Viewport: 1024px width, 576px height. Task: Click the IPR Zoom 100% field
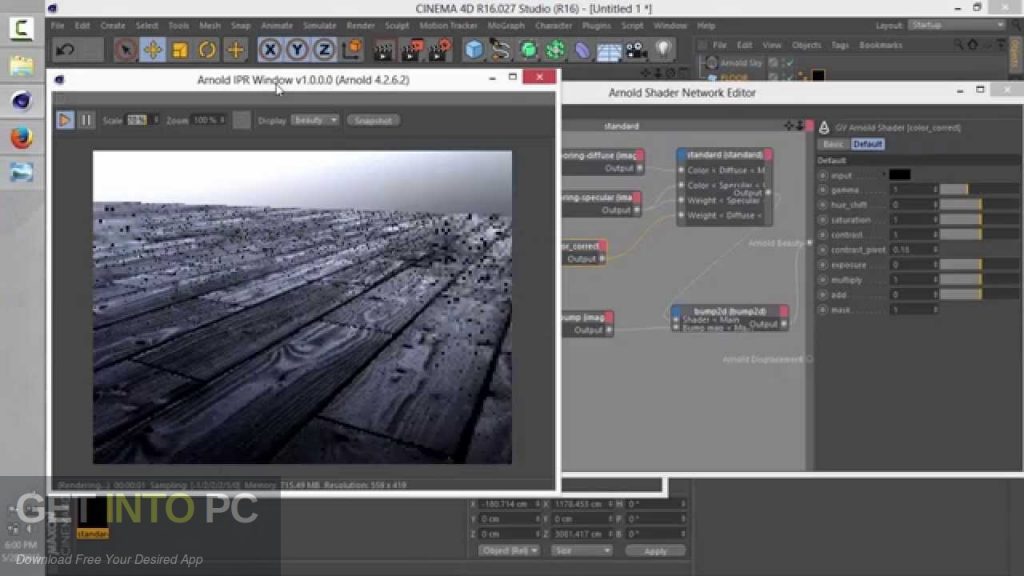click(x=208, y=120)
